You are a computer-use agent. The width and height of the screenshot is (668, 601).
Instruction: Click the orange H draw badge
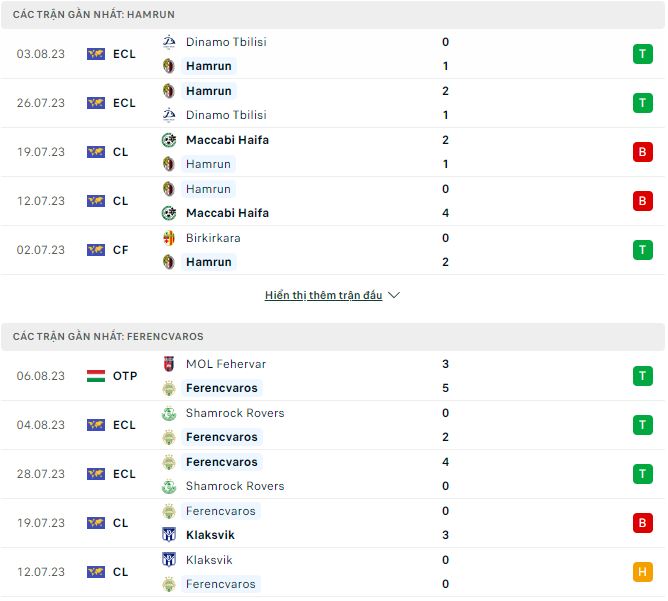pyautogui.click(x=641, y=572)
